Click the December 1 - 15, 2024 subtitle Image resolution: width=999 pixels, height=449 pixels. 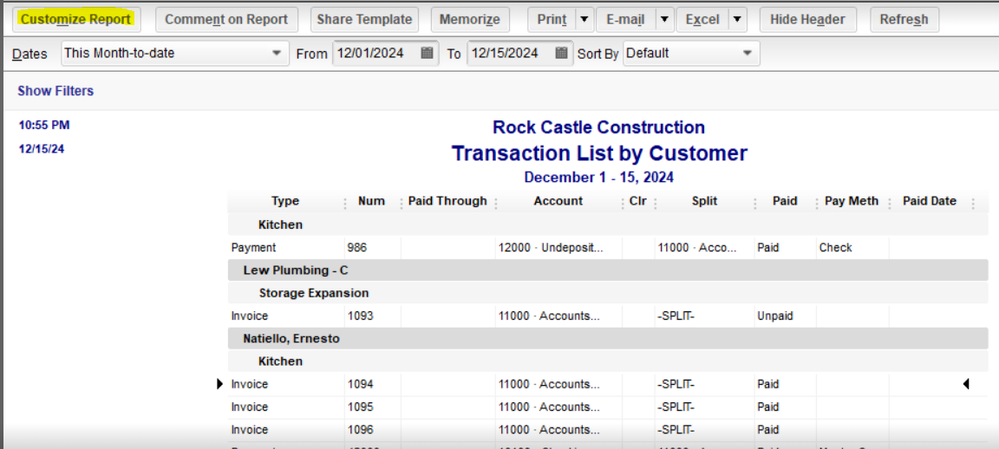click(x=599, y=177)
